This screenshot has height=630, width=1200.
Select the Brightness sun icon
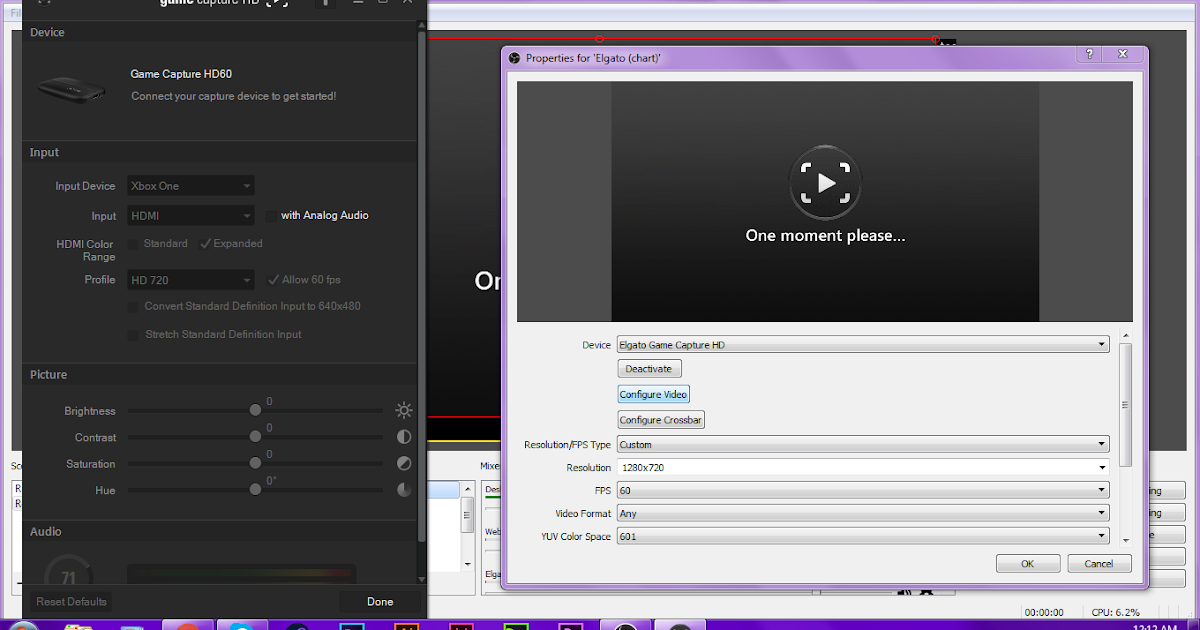pyautogui.click(x=403, y=409)
